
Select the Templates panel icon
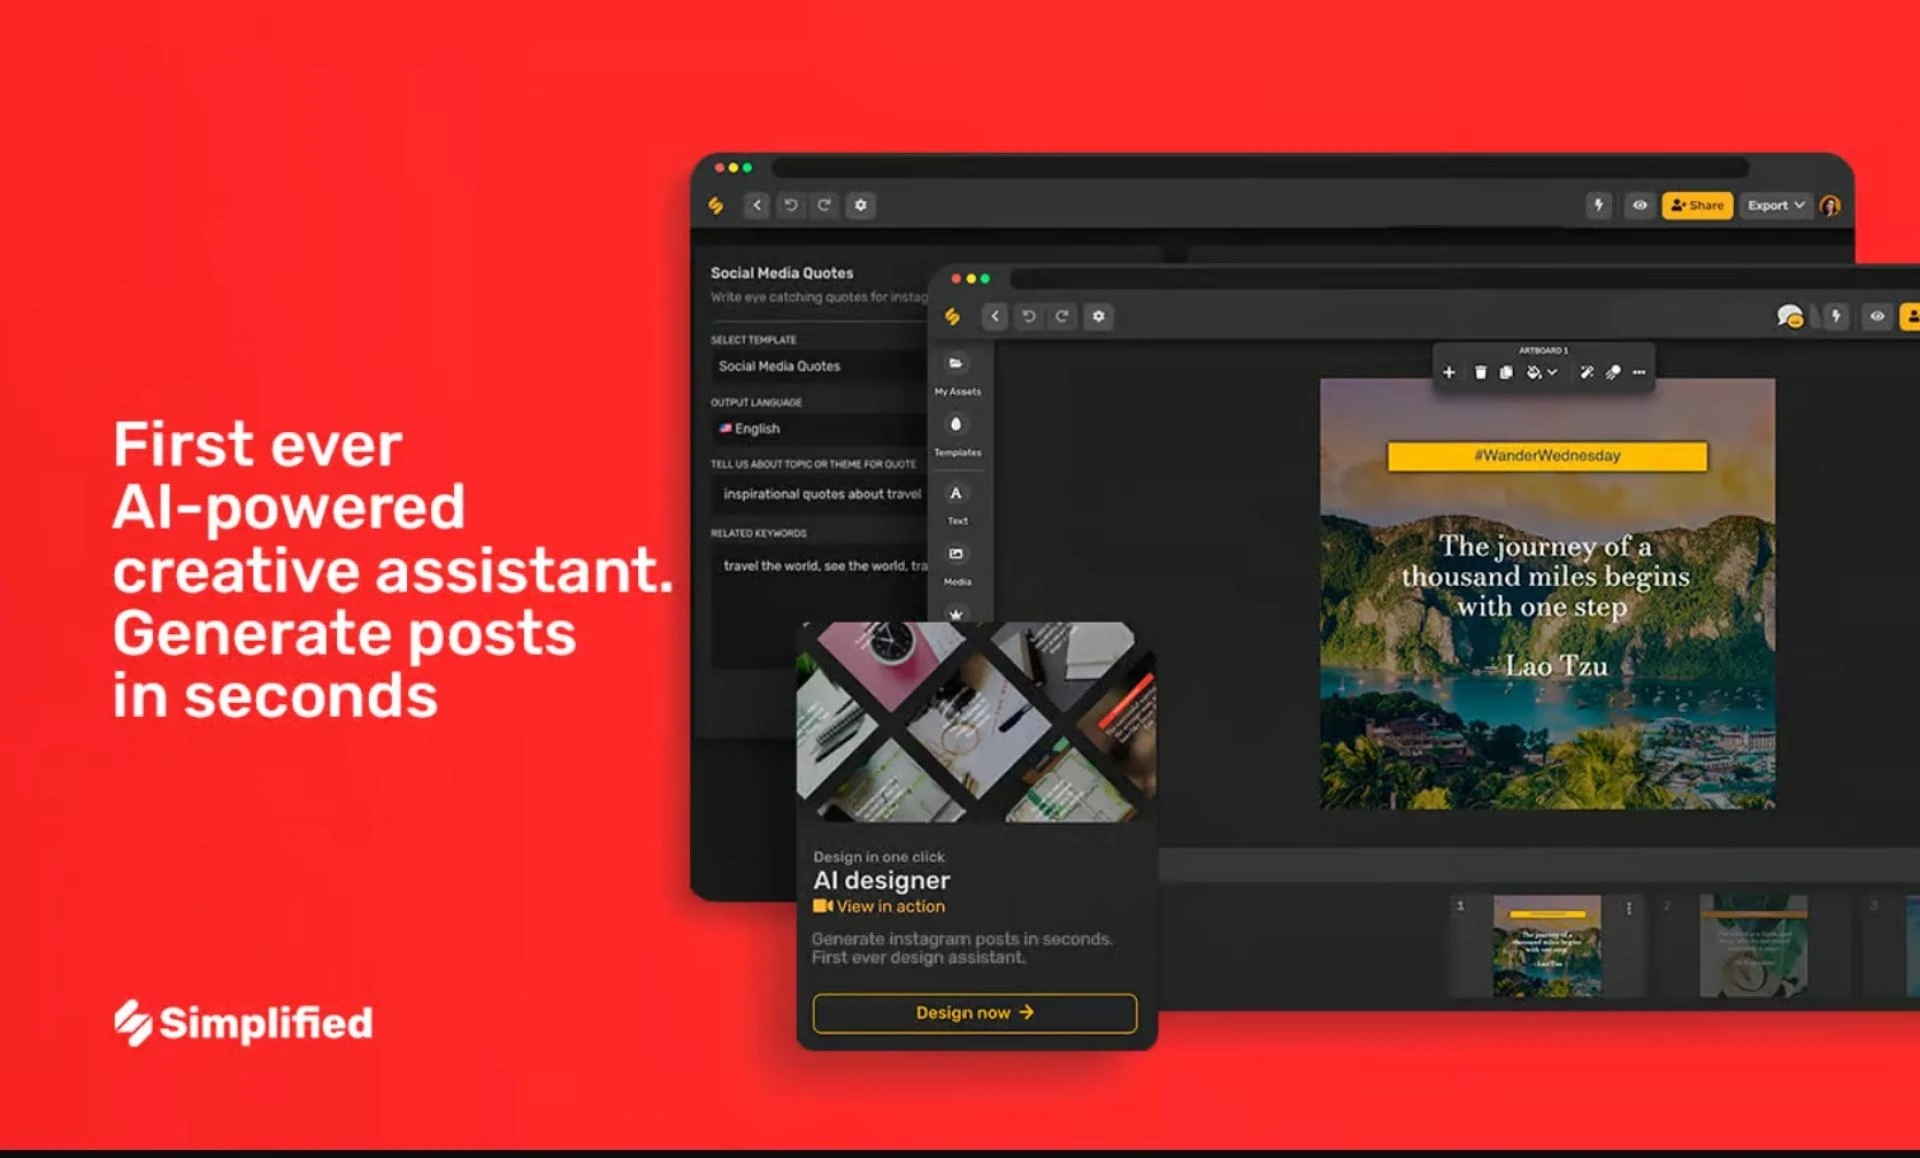957,425
